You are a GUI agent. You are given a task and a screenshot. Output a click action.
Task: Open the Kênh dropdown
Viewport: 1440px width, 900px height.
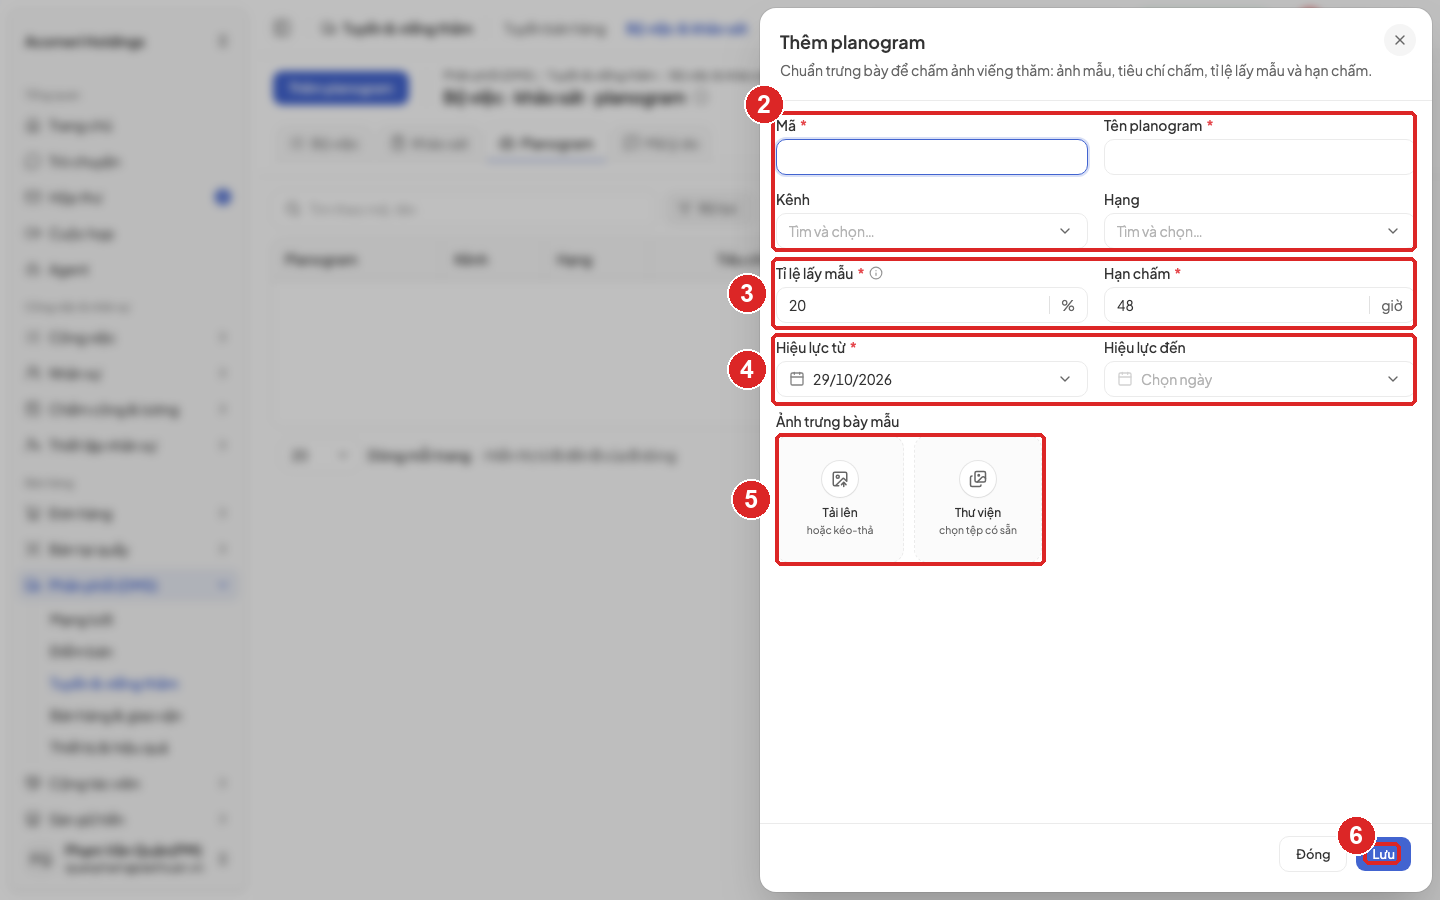pos(932,231)
